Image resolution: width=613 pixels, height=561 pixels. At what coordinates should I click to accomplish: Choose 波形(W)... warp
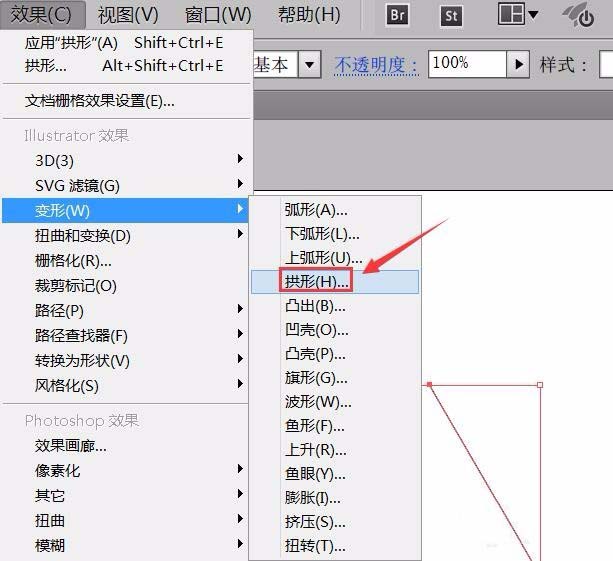tap(335, 401)
